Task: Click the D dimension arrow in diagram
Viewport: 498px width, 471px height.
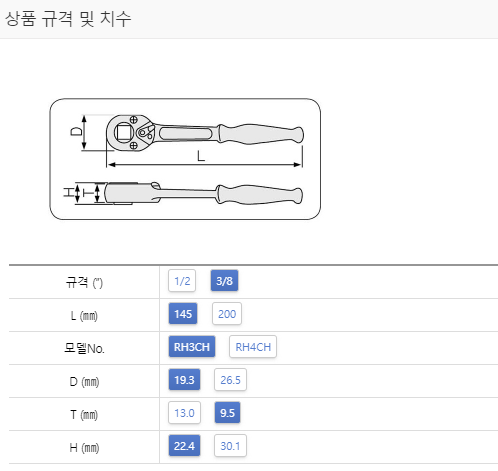Action: point(84,132)
